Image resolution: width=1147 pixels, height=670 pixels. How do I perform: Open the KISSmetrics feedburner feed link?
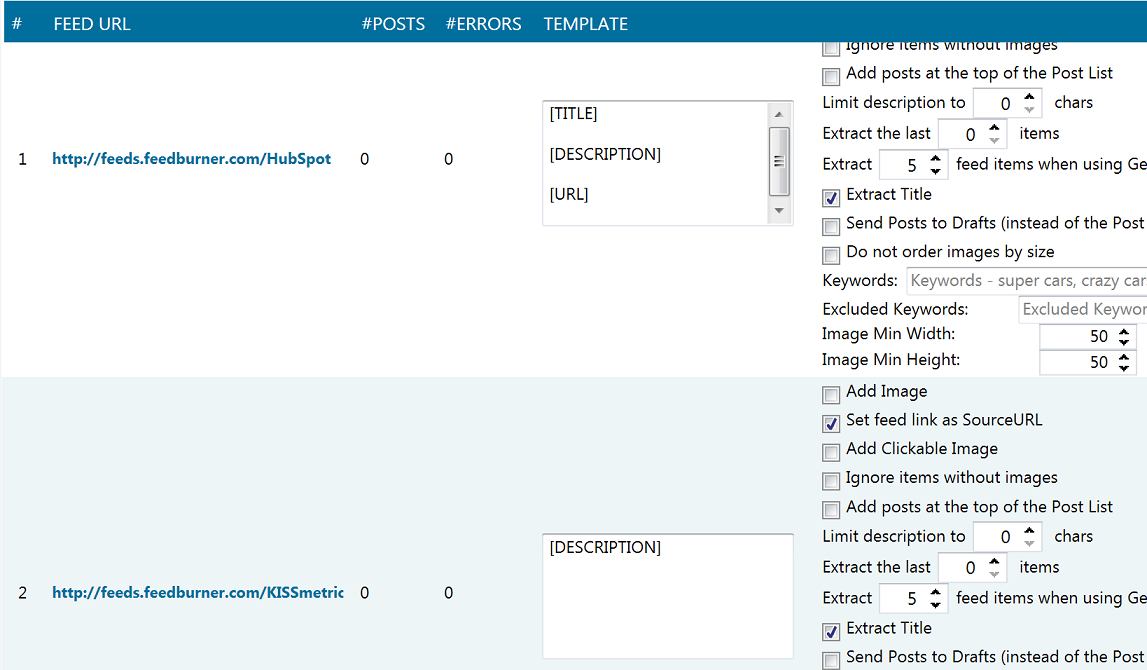197,593
